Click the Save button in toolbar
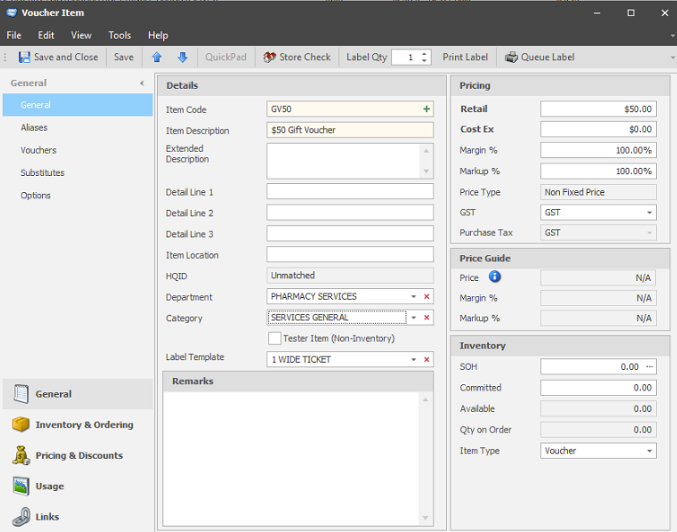This screenshot has height=532, width=677. (x=124, y=57)
